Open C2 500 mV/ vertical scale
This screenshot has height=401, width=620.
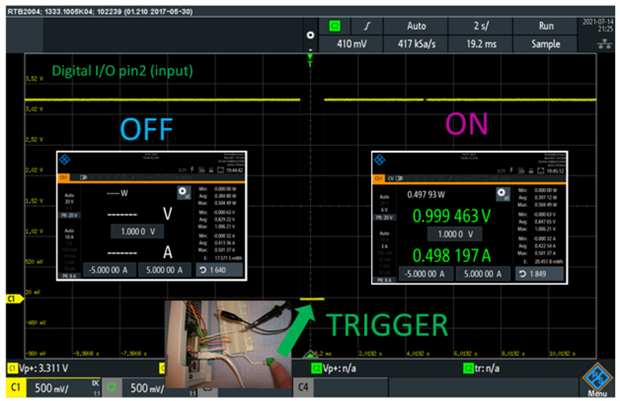coord(146,388)
